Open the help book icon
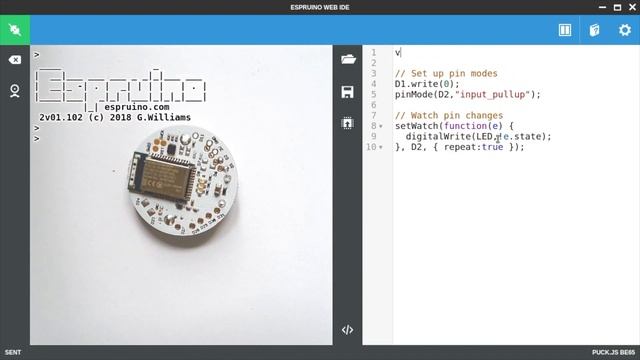This screenshot has height=360, width=640. click(595, 30)
